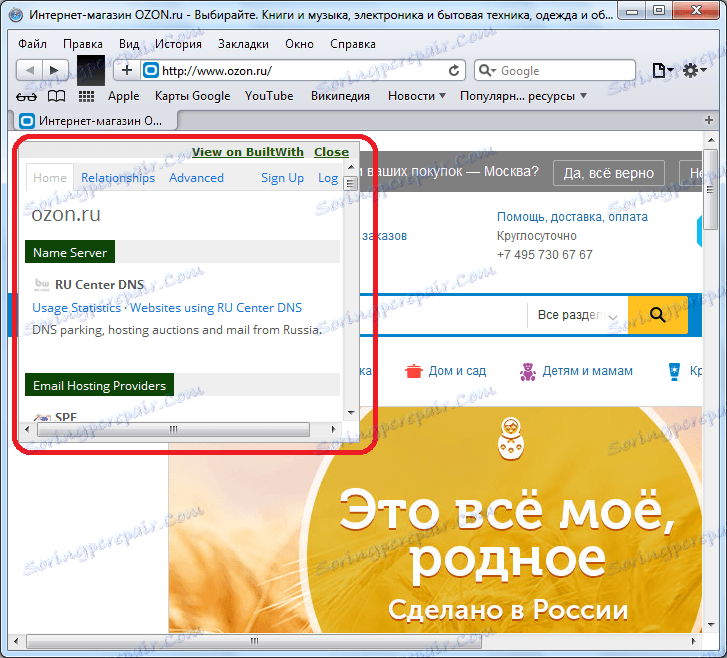Open the Справка menu
The height and width of the screenshot is (658, 727).
pyautogui.click(x=353, y=44)
